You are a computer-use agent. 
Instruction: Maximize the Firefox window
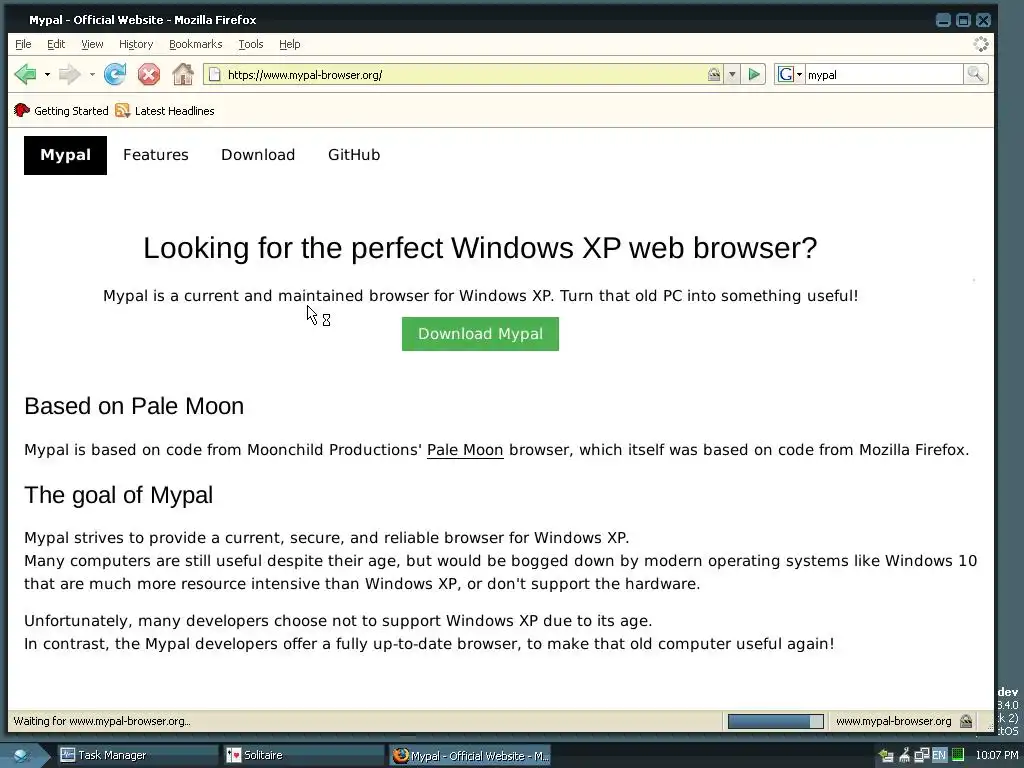tap(963, 20)
